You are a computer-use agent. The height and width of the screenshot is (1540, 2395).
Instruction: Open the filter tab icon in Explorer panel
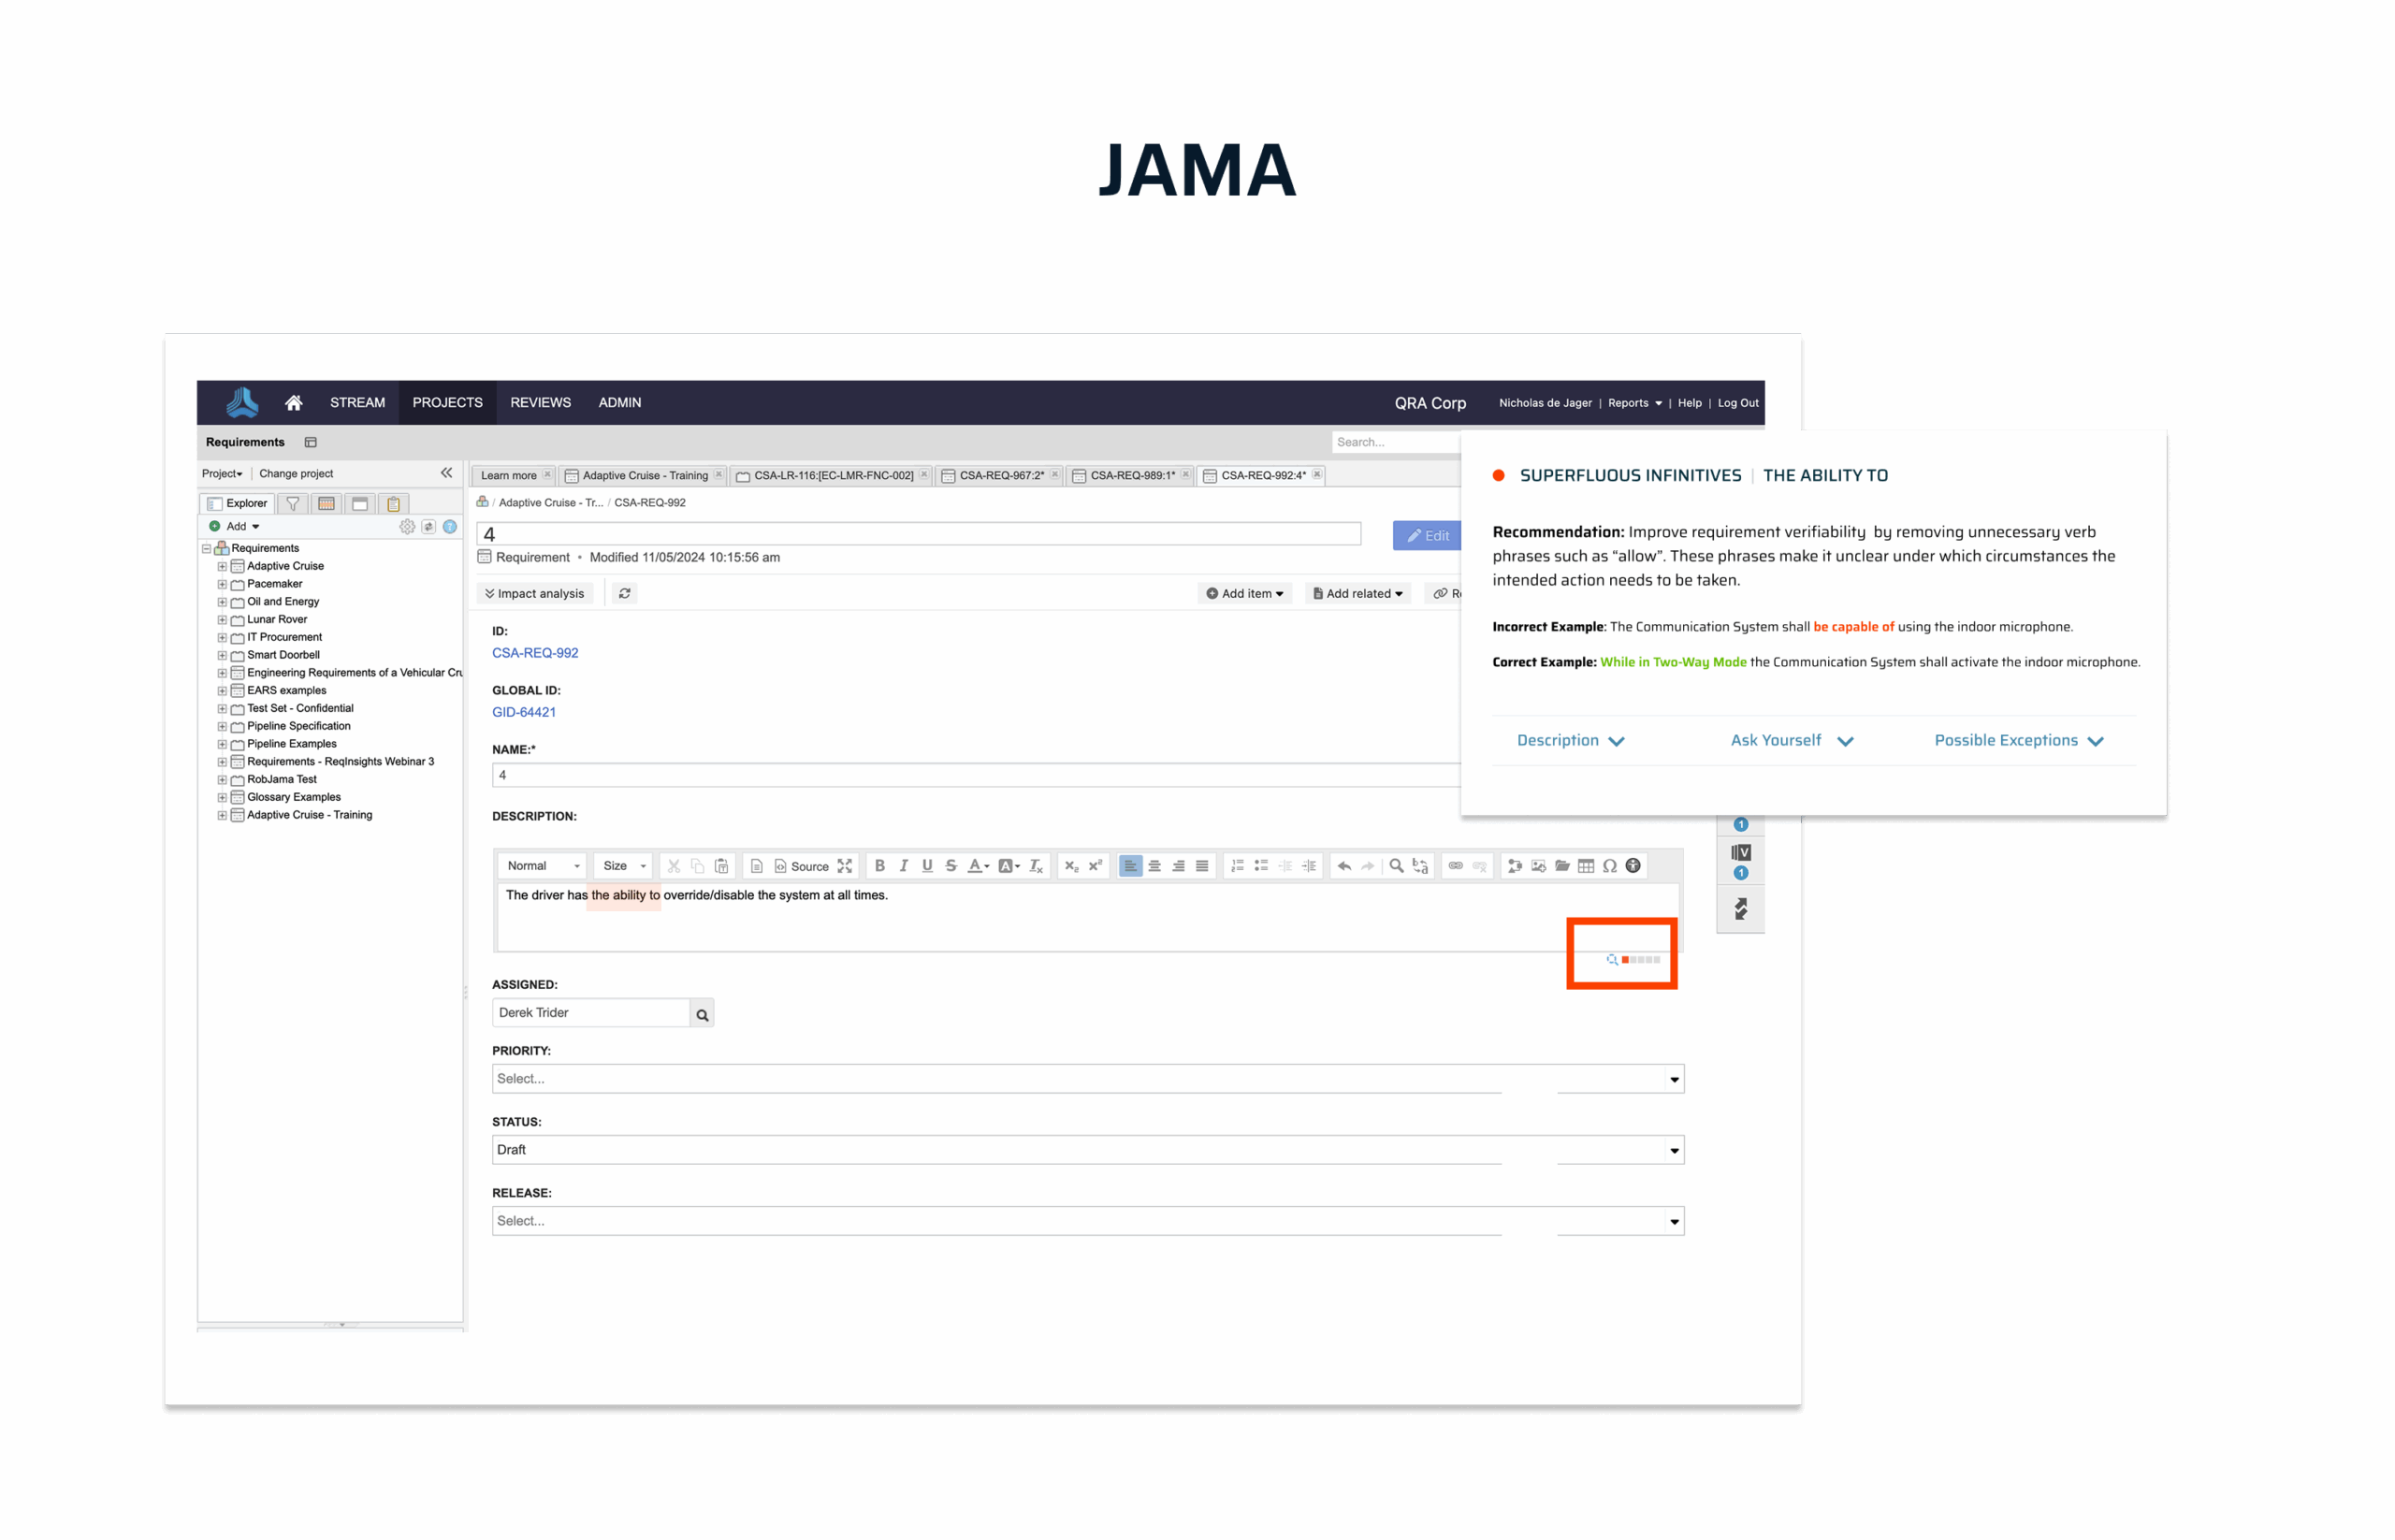[293, 504]
